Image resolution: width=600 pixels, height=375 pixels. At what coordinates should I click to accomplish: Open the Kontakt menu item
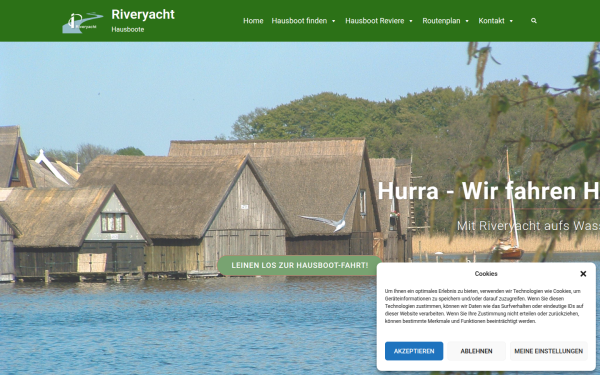pyautogui.click(x=491, y=21)
